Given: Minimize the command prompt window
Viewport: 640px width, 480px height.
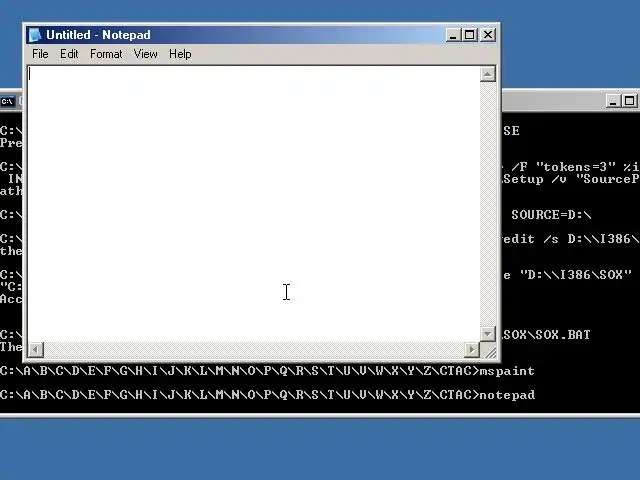Looking at the screenshot, I should (x=612, y=101).
